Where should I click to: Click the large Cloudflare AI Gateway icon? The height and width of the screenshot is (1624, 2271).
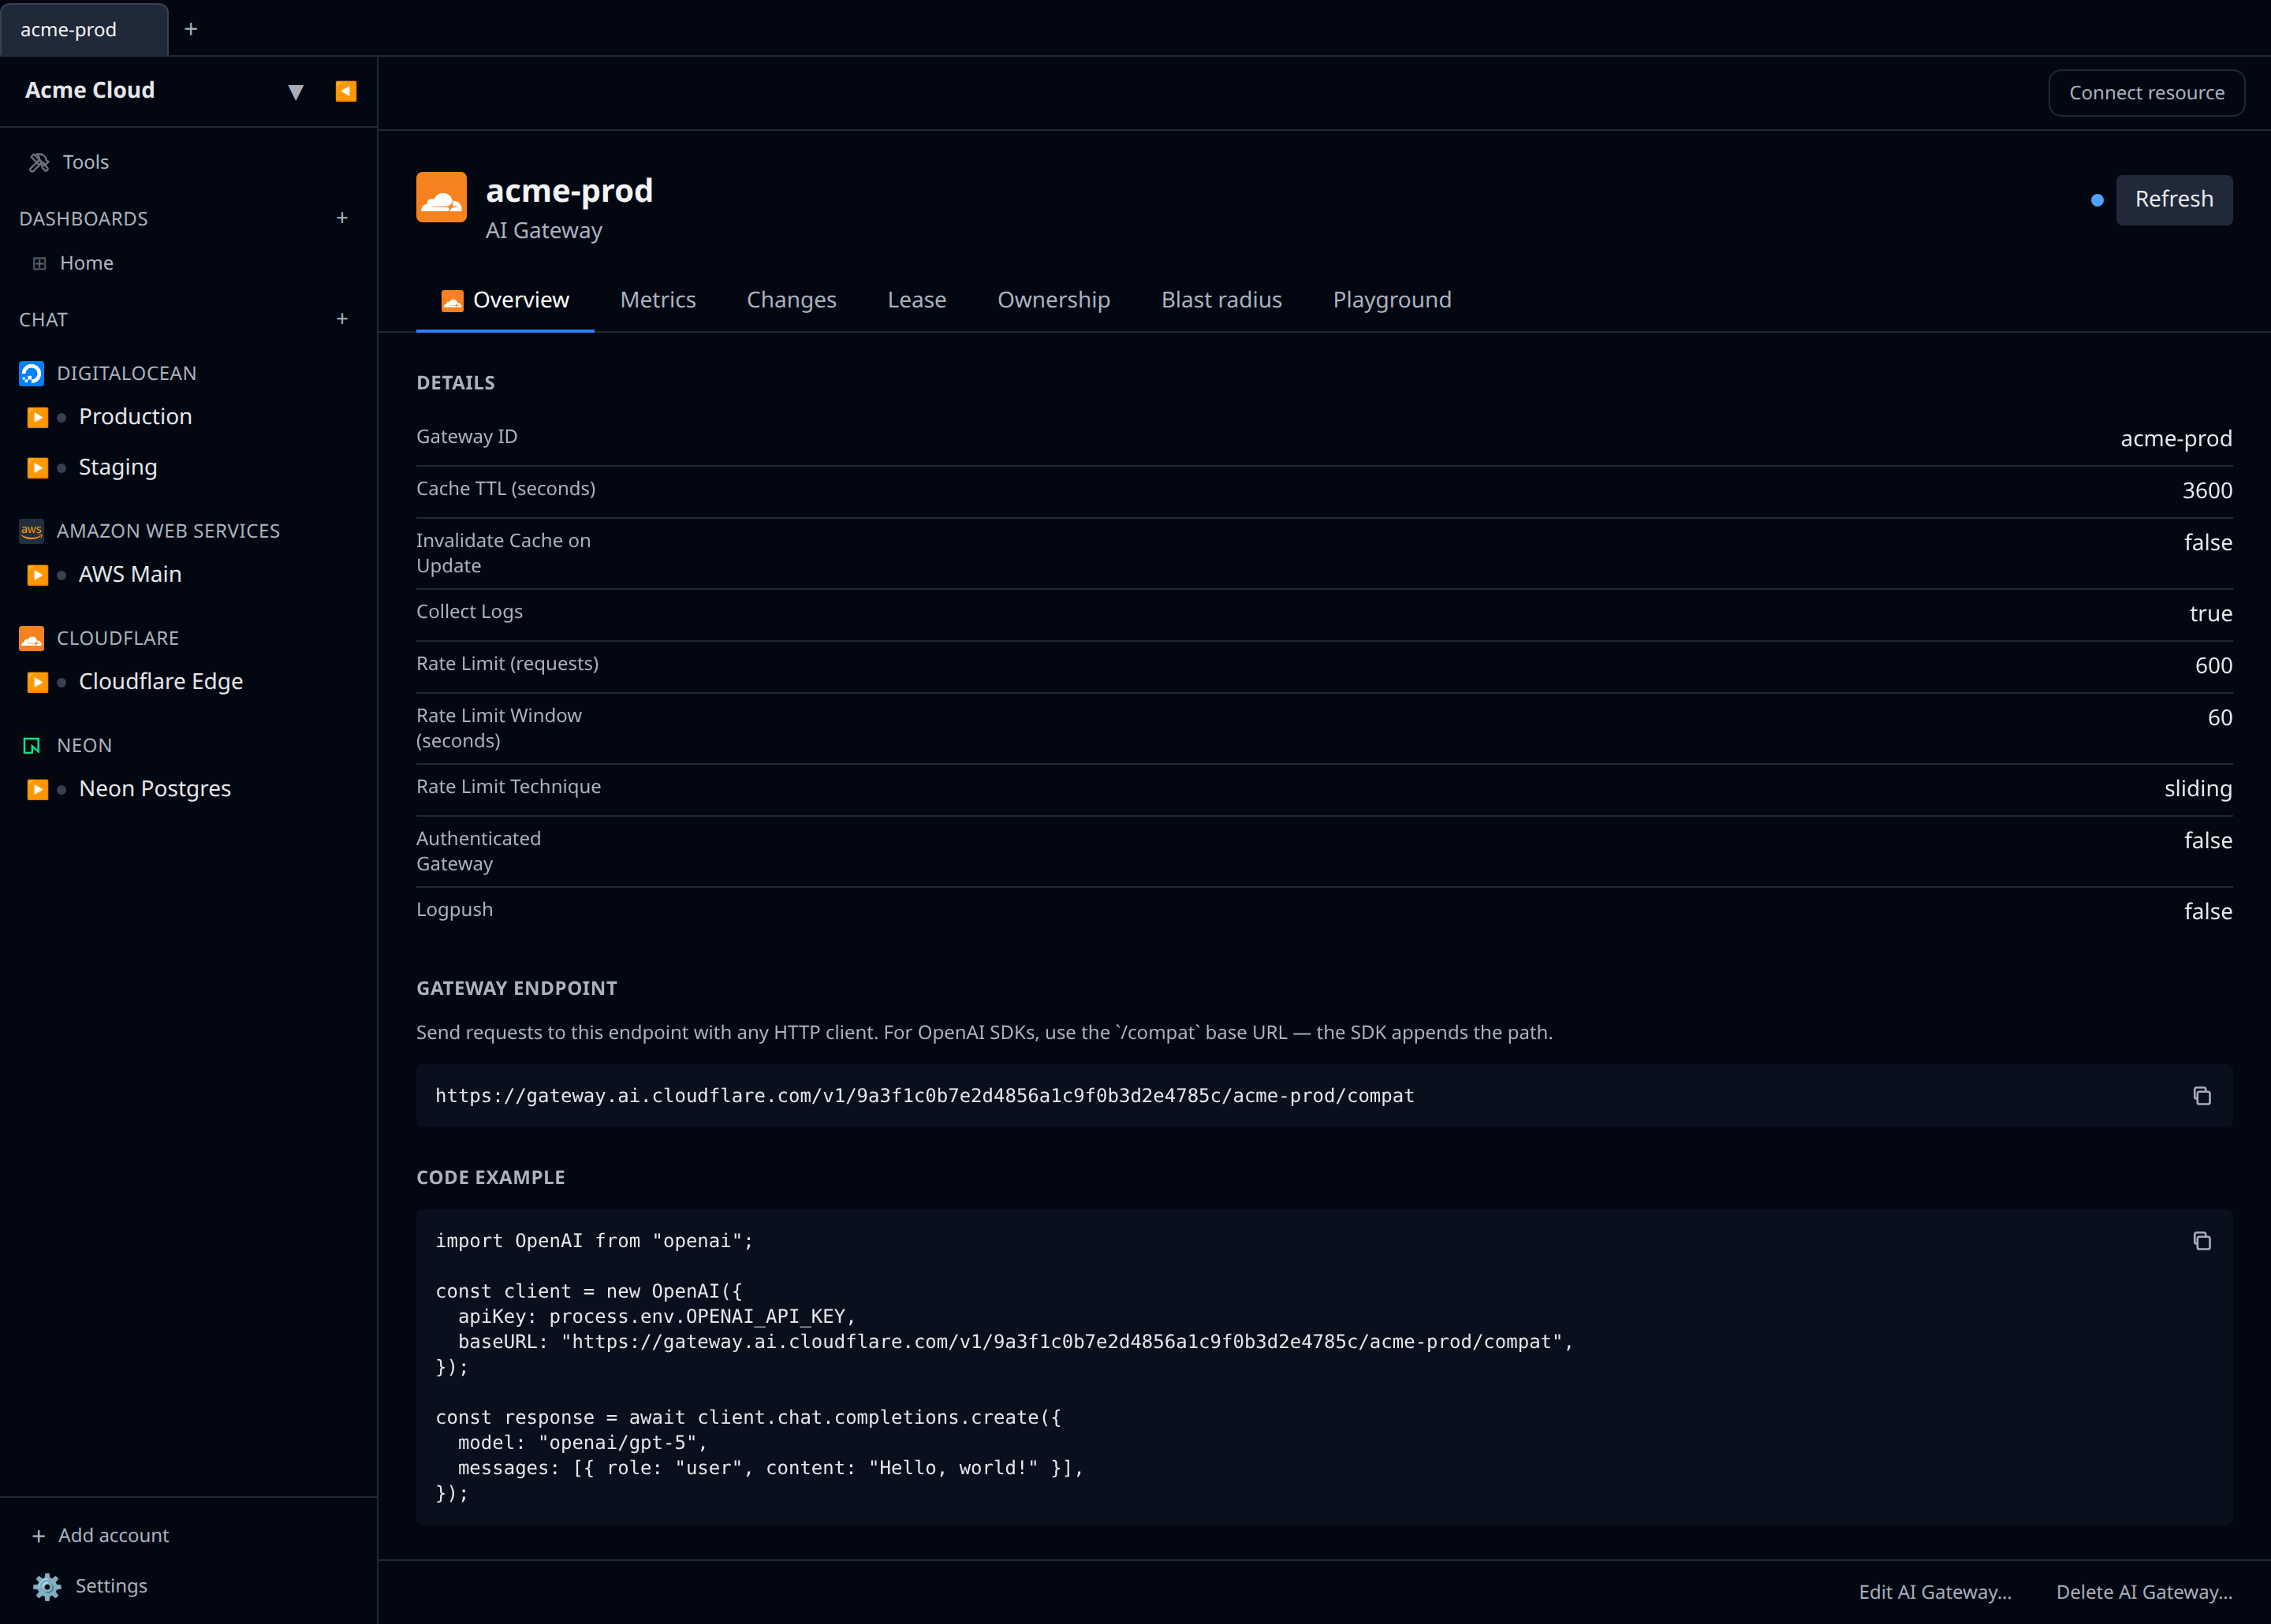tap(441, 197)
